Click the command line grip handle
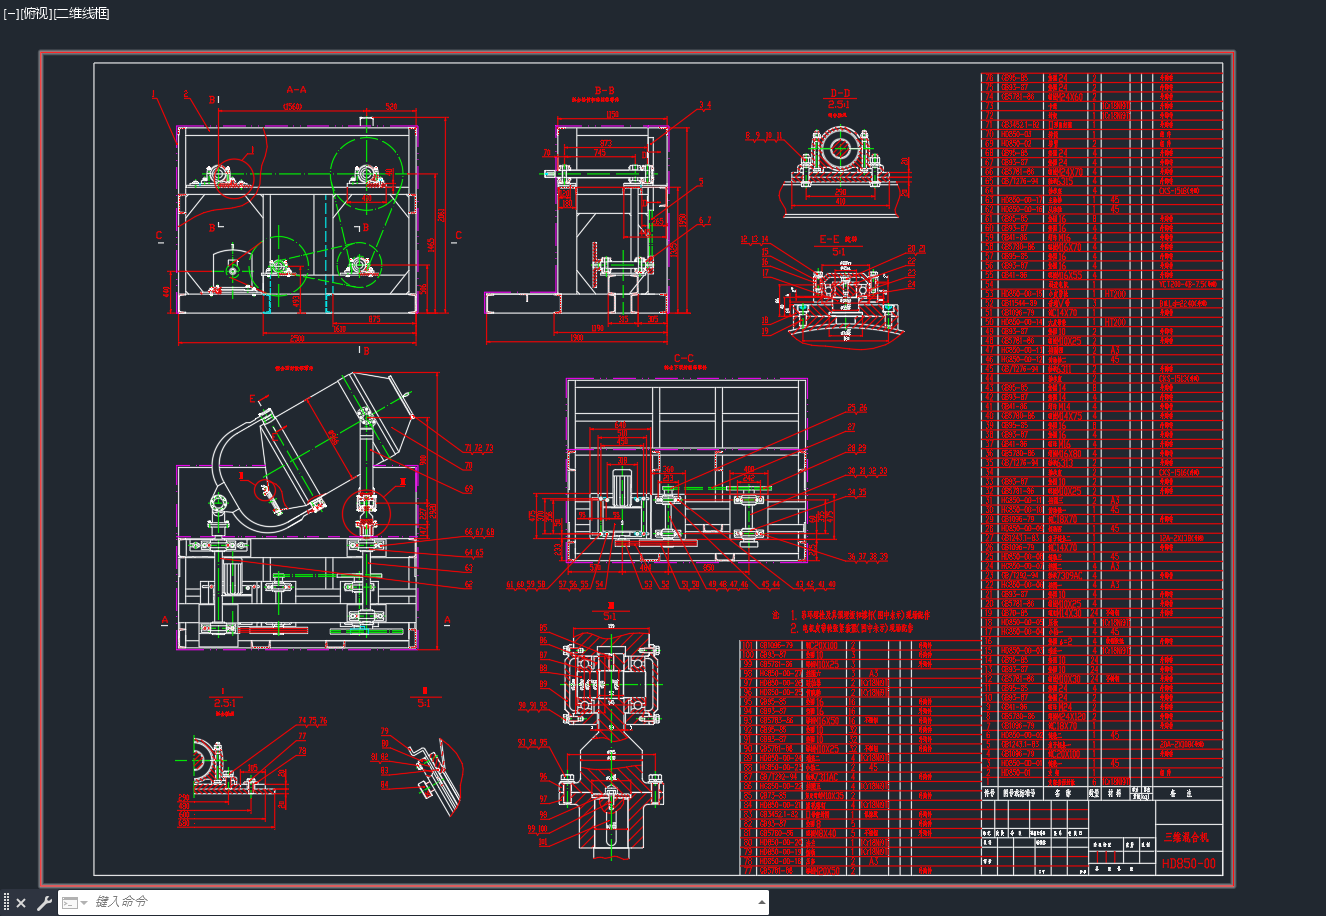 click(6, 903)
